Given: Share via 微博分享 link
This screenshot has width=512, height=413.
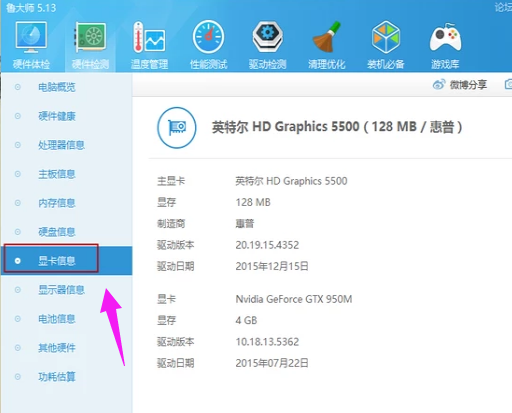Looking at the screenshot, I should pos(460,85).
